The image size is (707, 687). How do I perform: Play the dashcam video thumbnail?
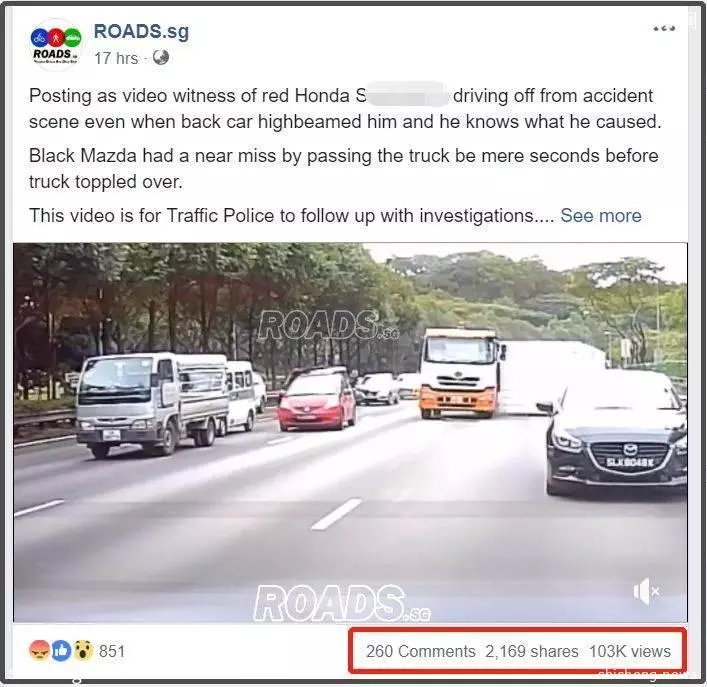[x=350, y=433]
